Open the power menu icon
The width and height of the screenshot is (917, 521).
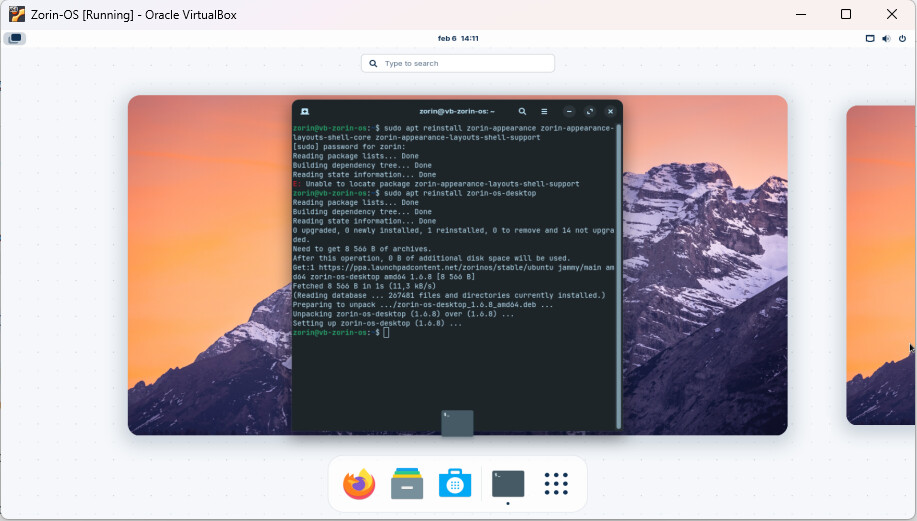(902, 39)
